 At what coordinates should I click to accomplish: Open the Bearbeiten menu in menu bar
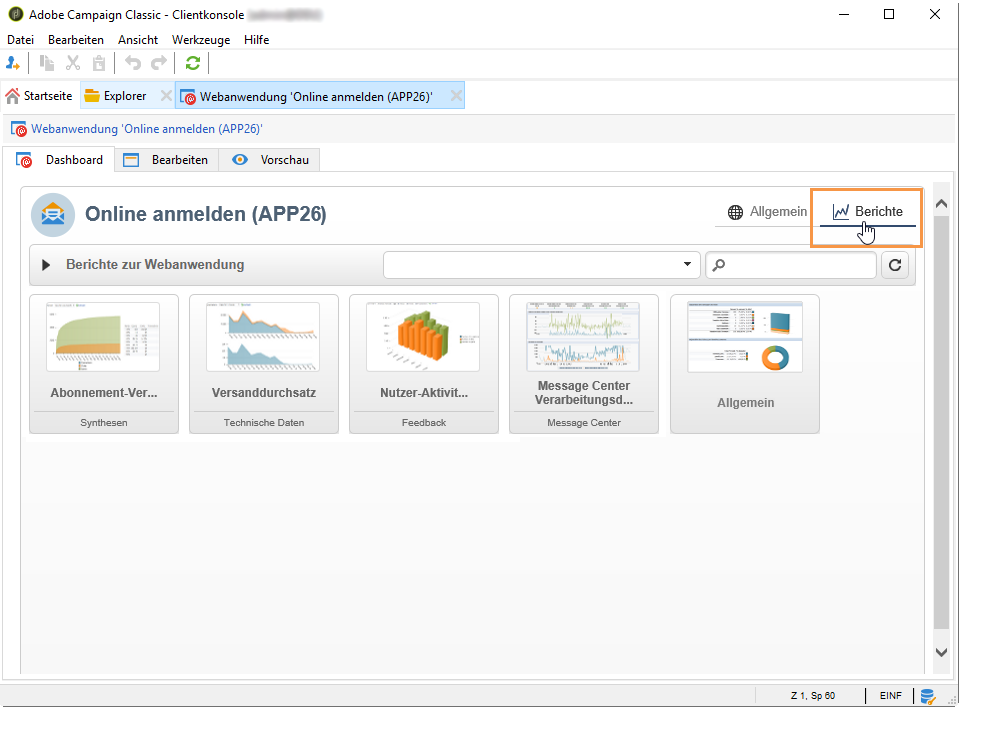(x=76, y=40)
